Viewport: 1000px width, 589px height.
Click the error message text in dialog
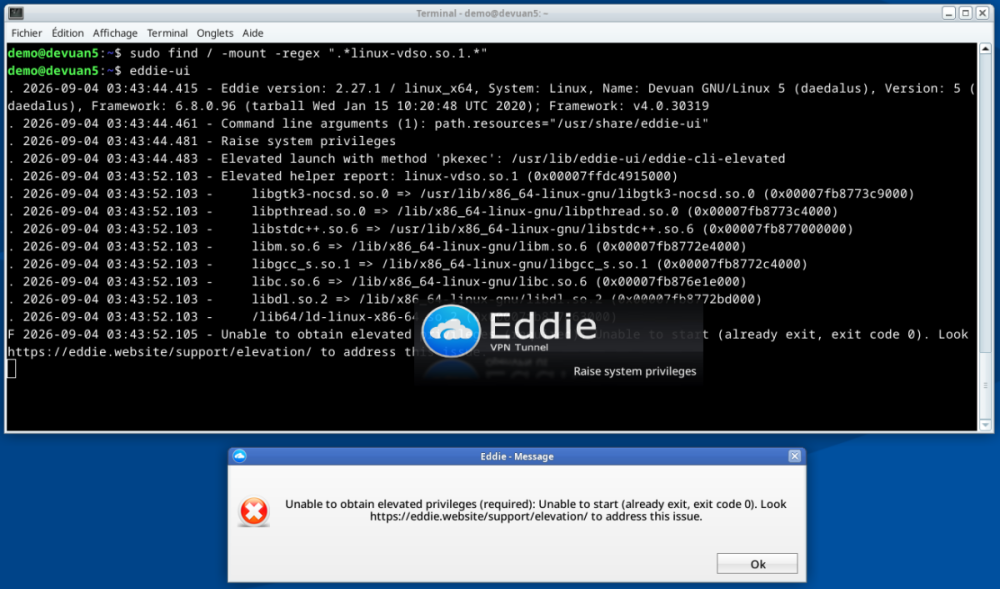[536, 510]
